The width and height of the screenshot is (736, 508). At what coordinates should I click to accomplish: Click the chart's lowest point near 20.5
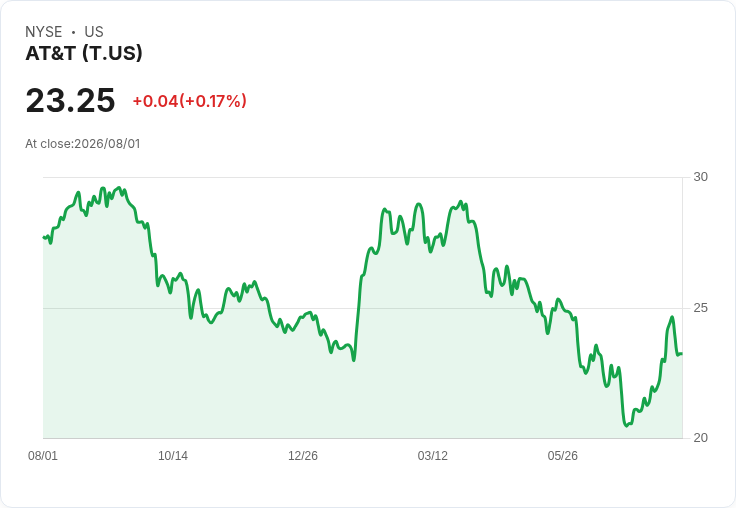pyautogui.click(x=627, y=425)
